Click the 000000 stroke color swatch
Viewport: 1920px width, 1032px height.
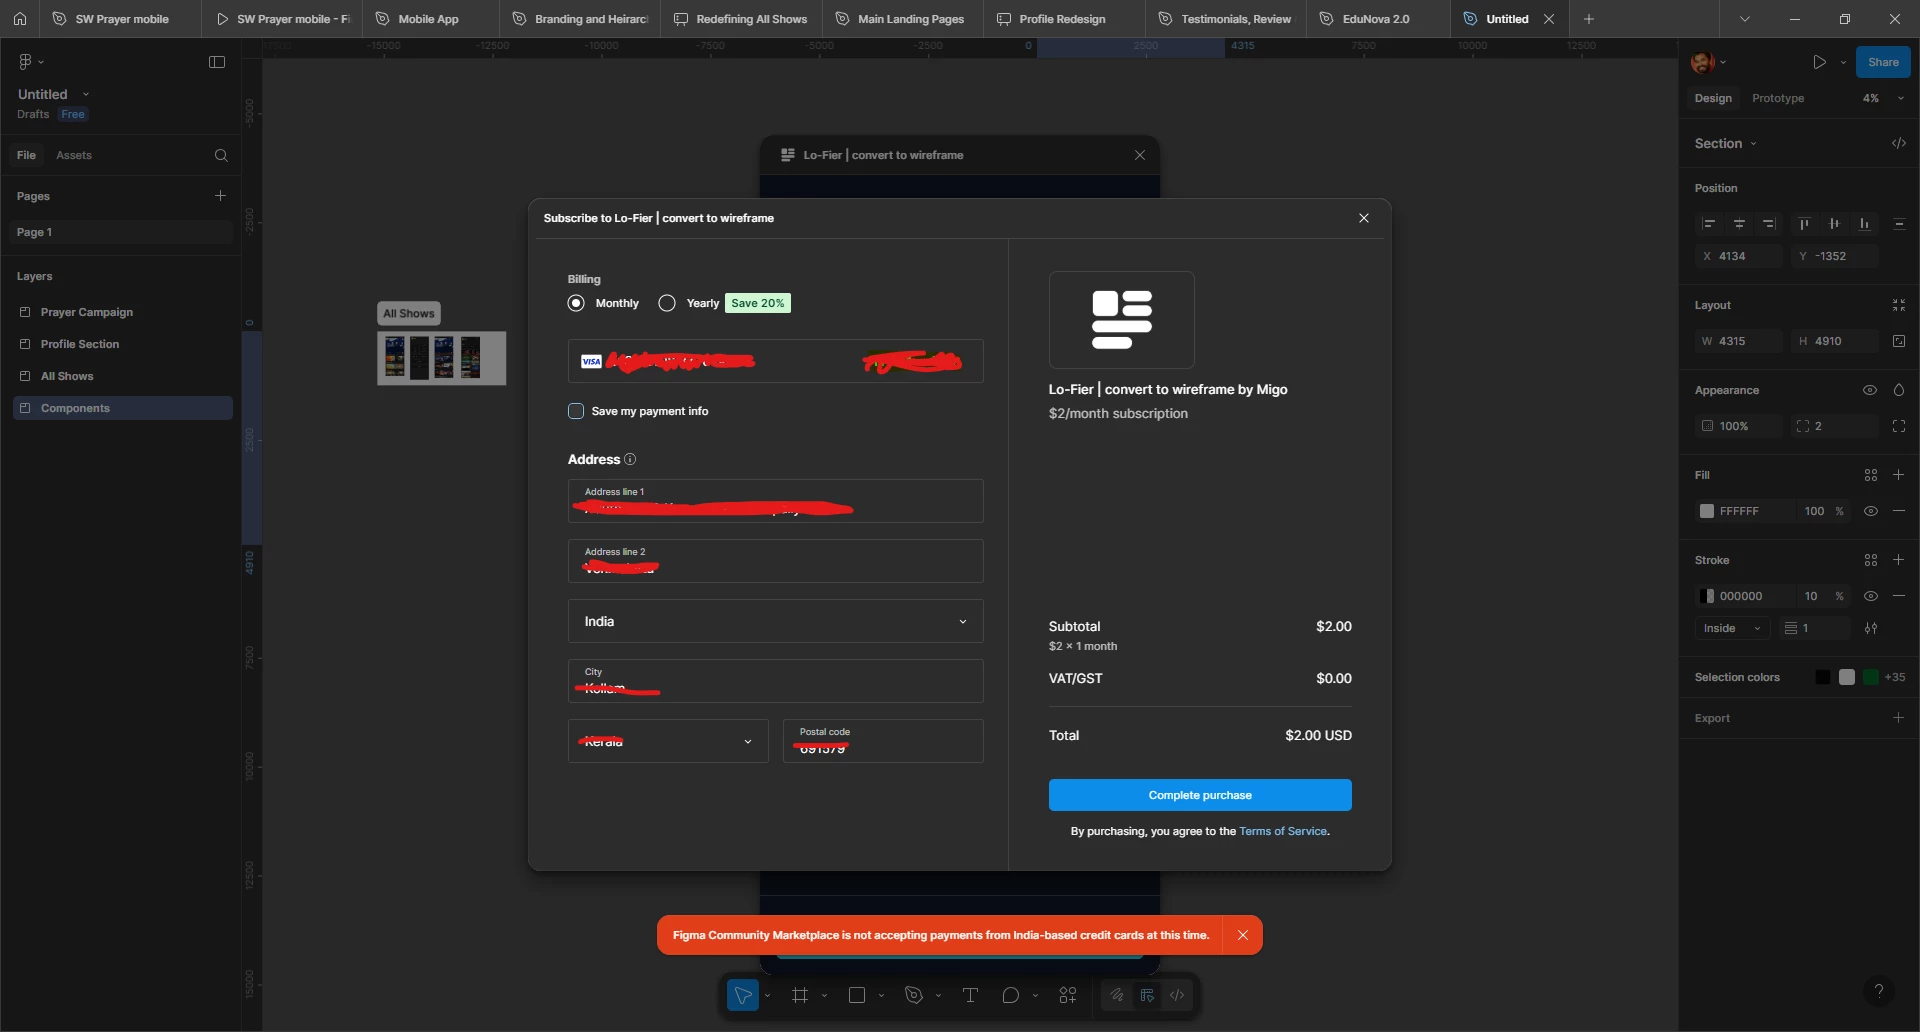pos(1707,596)
